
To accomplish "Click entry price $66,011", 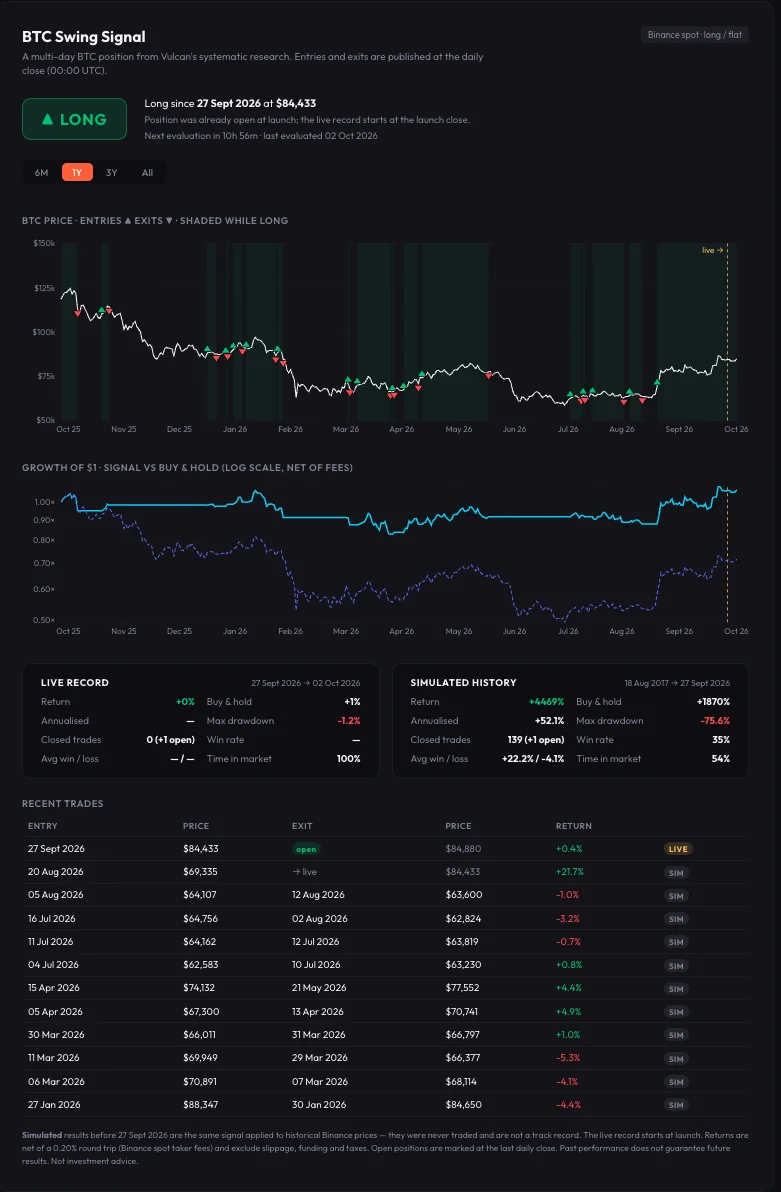I will click(198, 1035).
